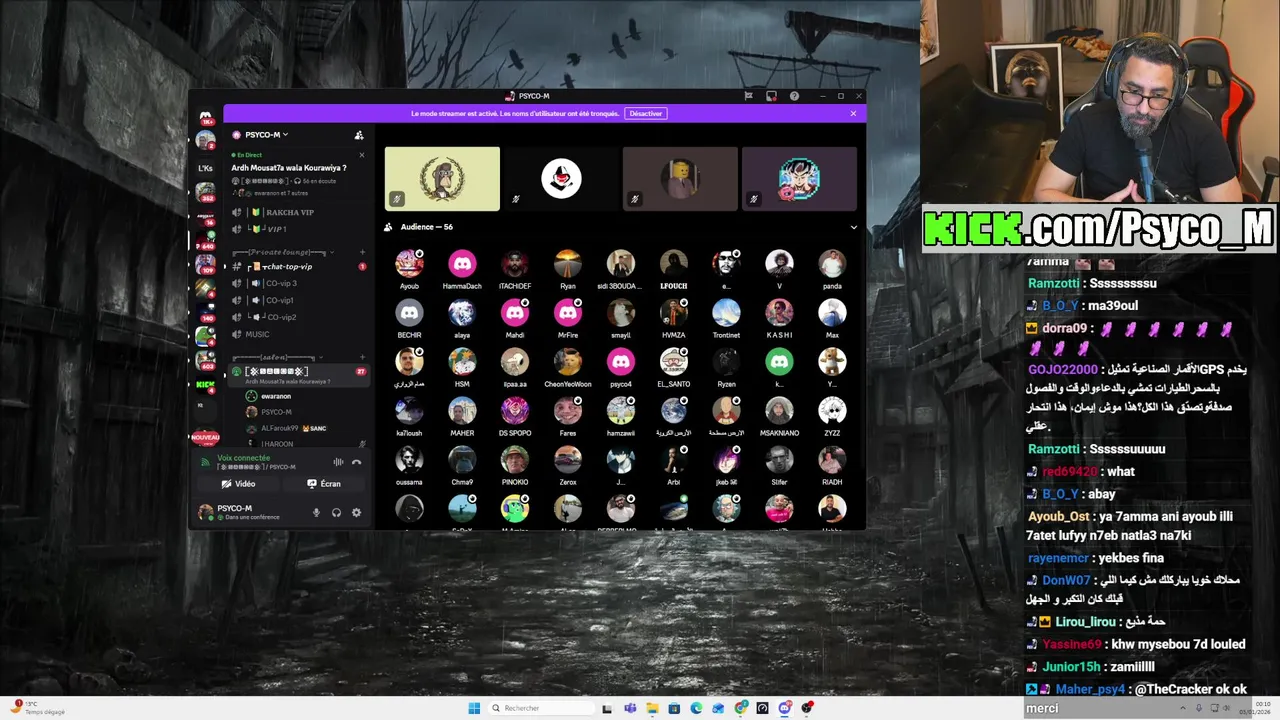
Task: Select the red hooded avatar speaker tile
Action: tap(561, 179)
